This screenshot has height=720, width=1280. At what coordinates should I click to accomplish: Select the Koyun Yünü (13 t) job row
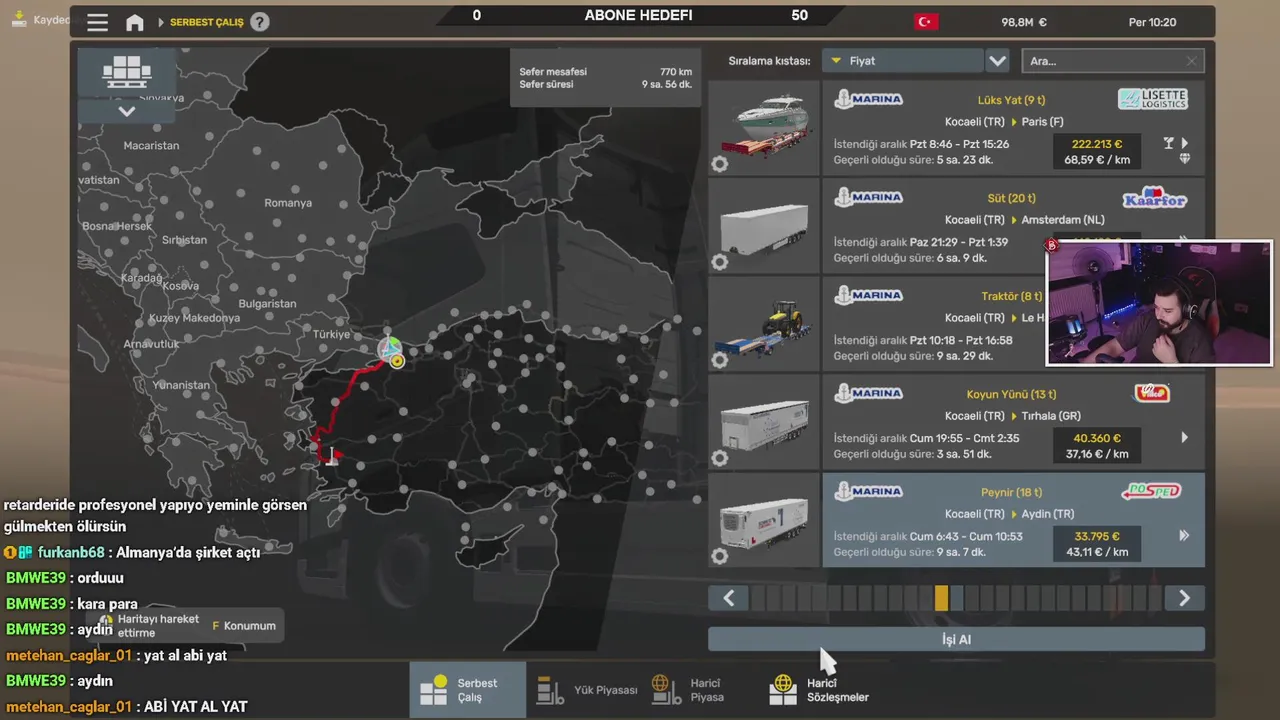(x=1013, y=422)
